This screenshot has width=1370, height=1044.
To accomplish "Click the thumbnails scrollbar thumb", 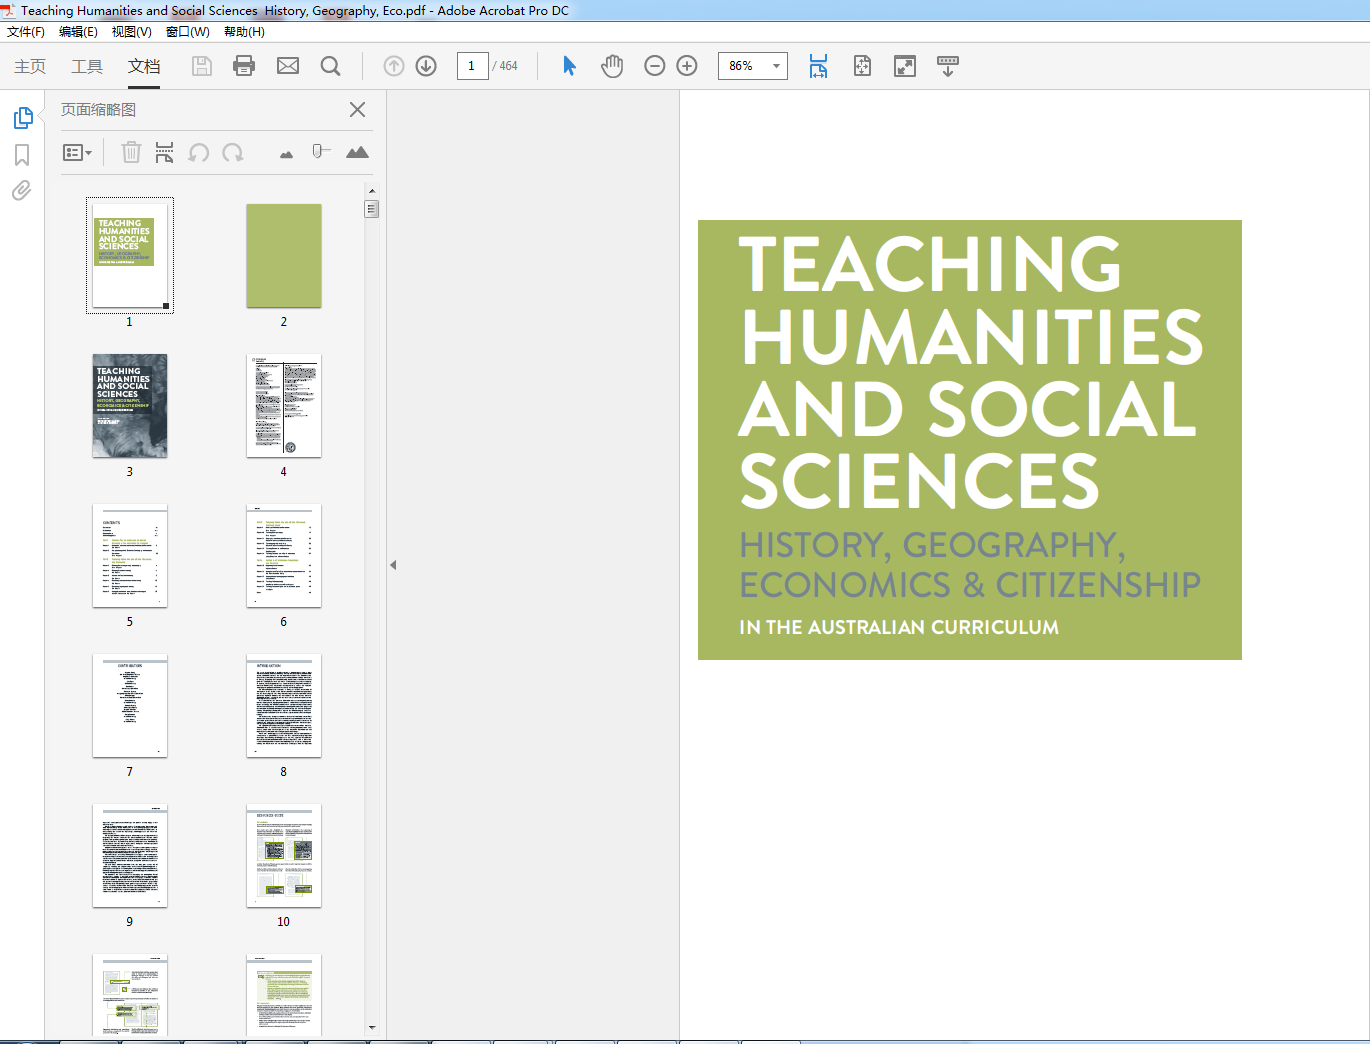I will pyautogui.click(x=372, y=209).
